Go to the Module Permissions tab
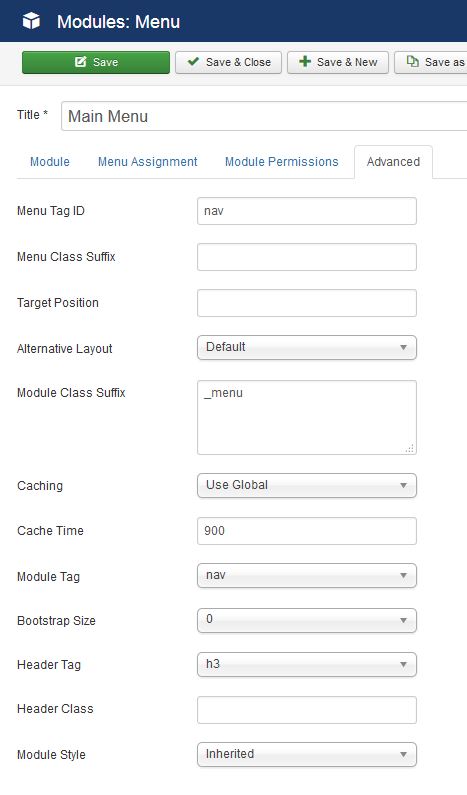The height and width of the screenshot is (795, 467). click(x=281, y=162)
